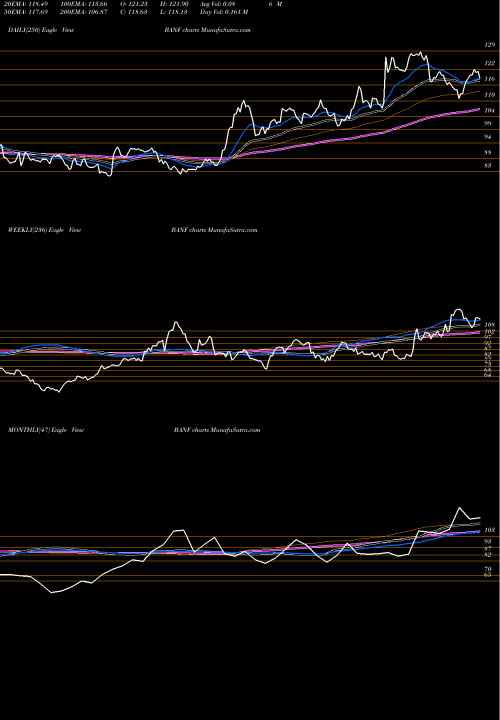The width and height of the screenshot is (500, 720).
Task: Click the 108 price level on weekly chart
Action: tap(490, 325)
